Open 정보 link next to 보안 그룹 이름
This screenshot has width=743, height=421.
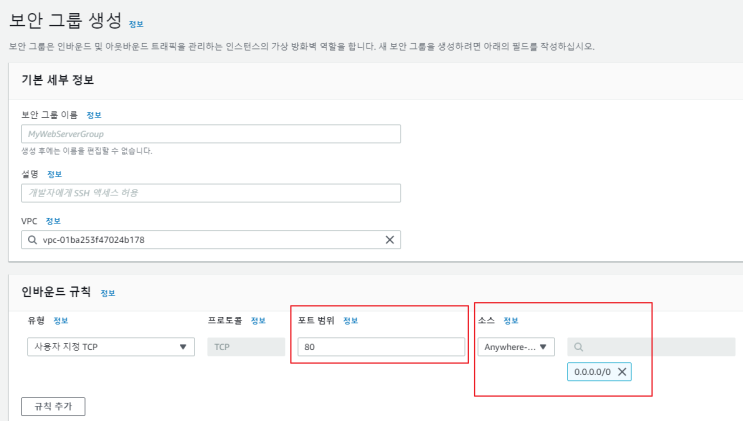point(94,115)
